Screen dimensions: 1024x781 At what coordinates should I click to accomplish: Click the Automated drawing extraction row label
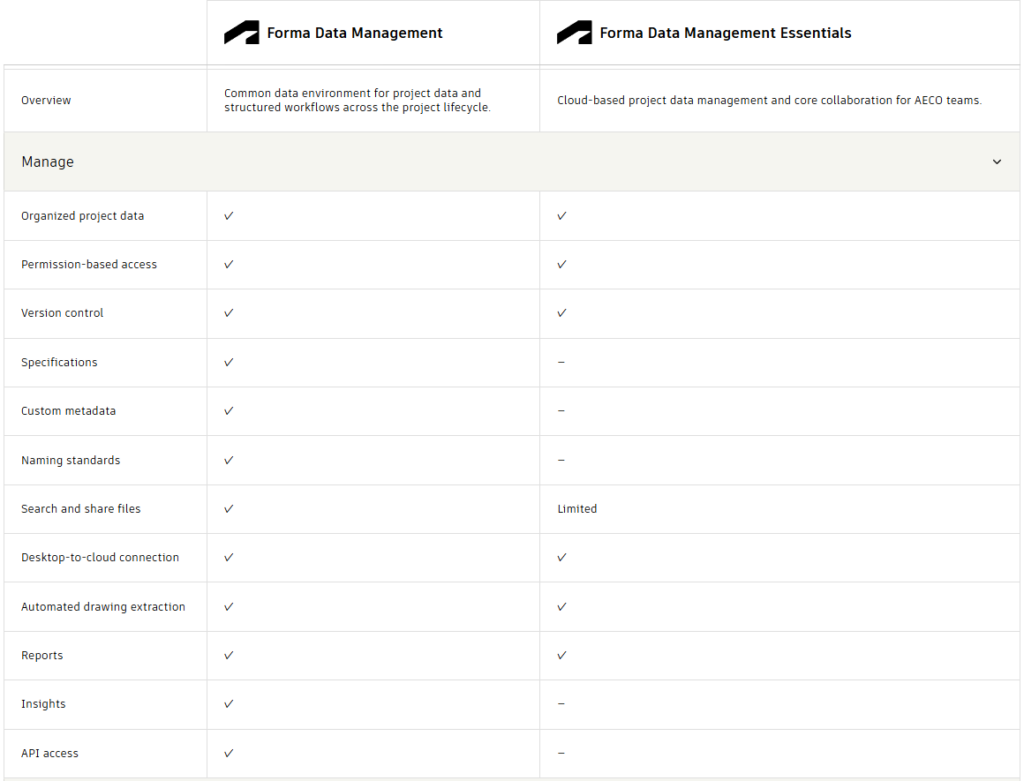(x=103, y=607)
